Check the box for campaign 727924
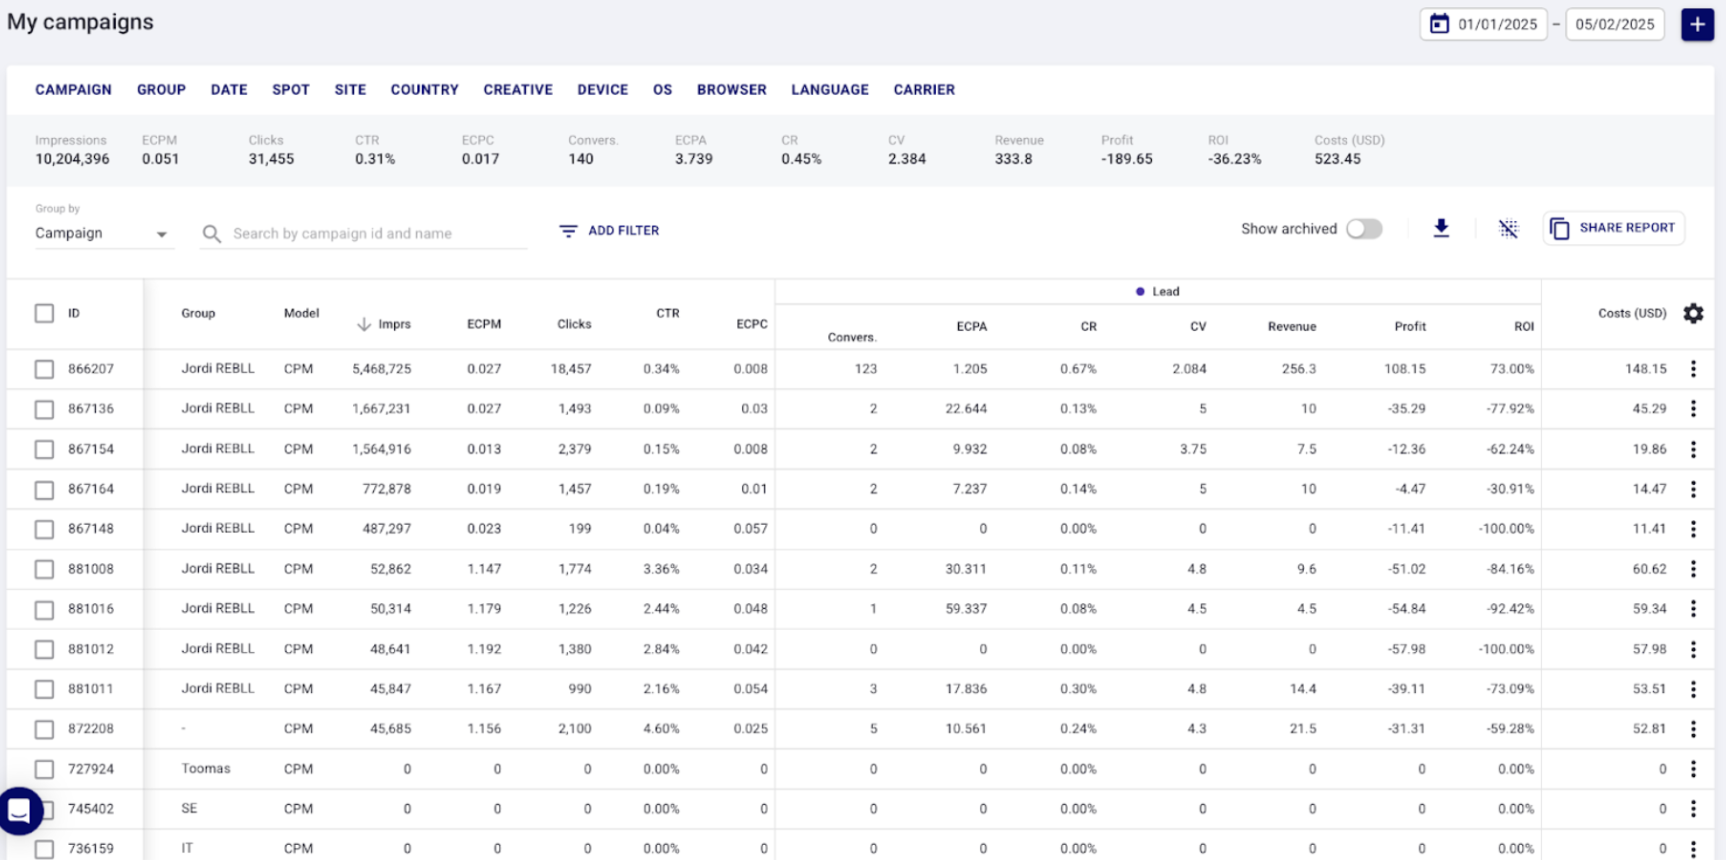The width and height of the screenshot is (1726, 860). 44,769
